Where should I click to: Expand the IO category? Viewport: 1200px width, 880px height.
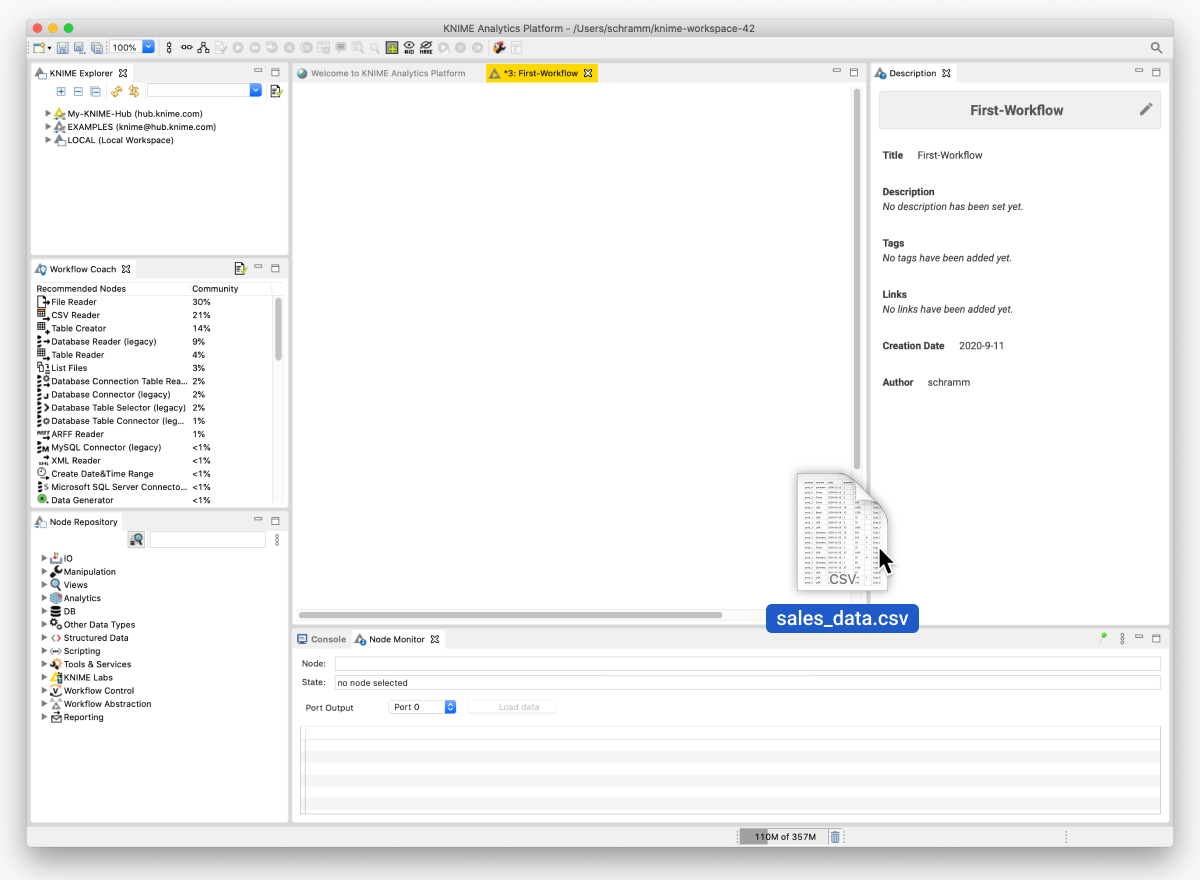44,558
